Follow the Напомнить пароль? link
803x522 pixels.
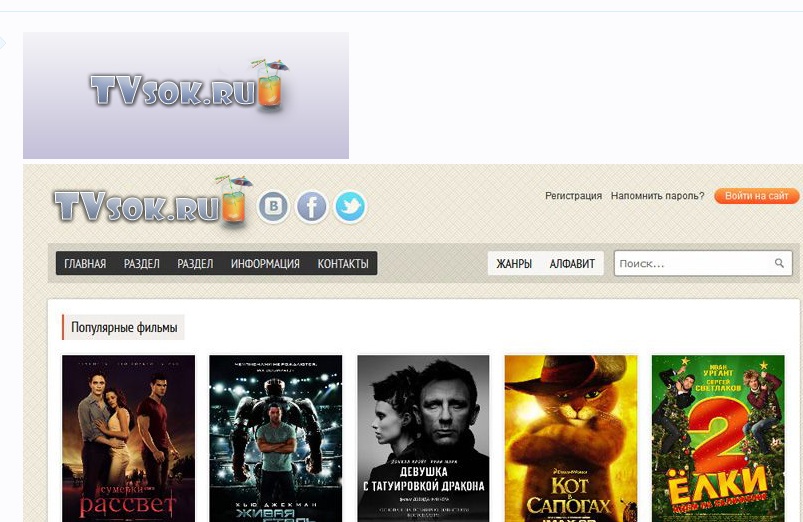(658, 196)
